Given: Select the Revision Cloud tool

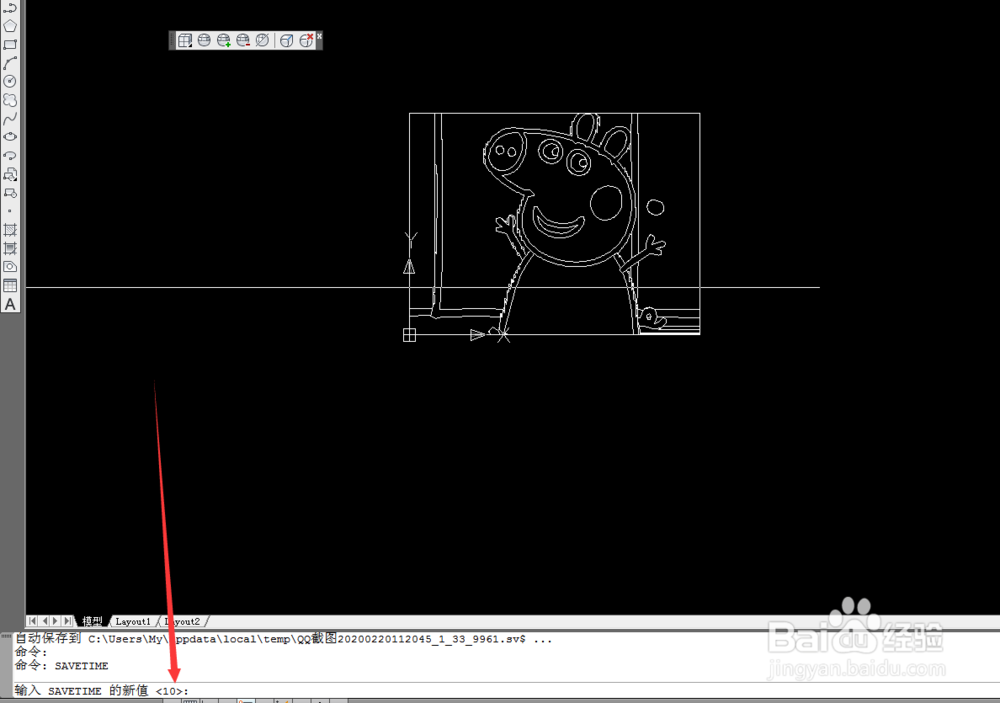Looking at the screenshot, I should point(10,100).
